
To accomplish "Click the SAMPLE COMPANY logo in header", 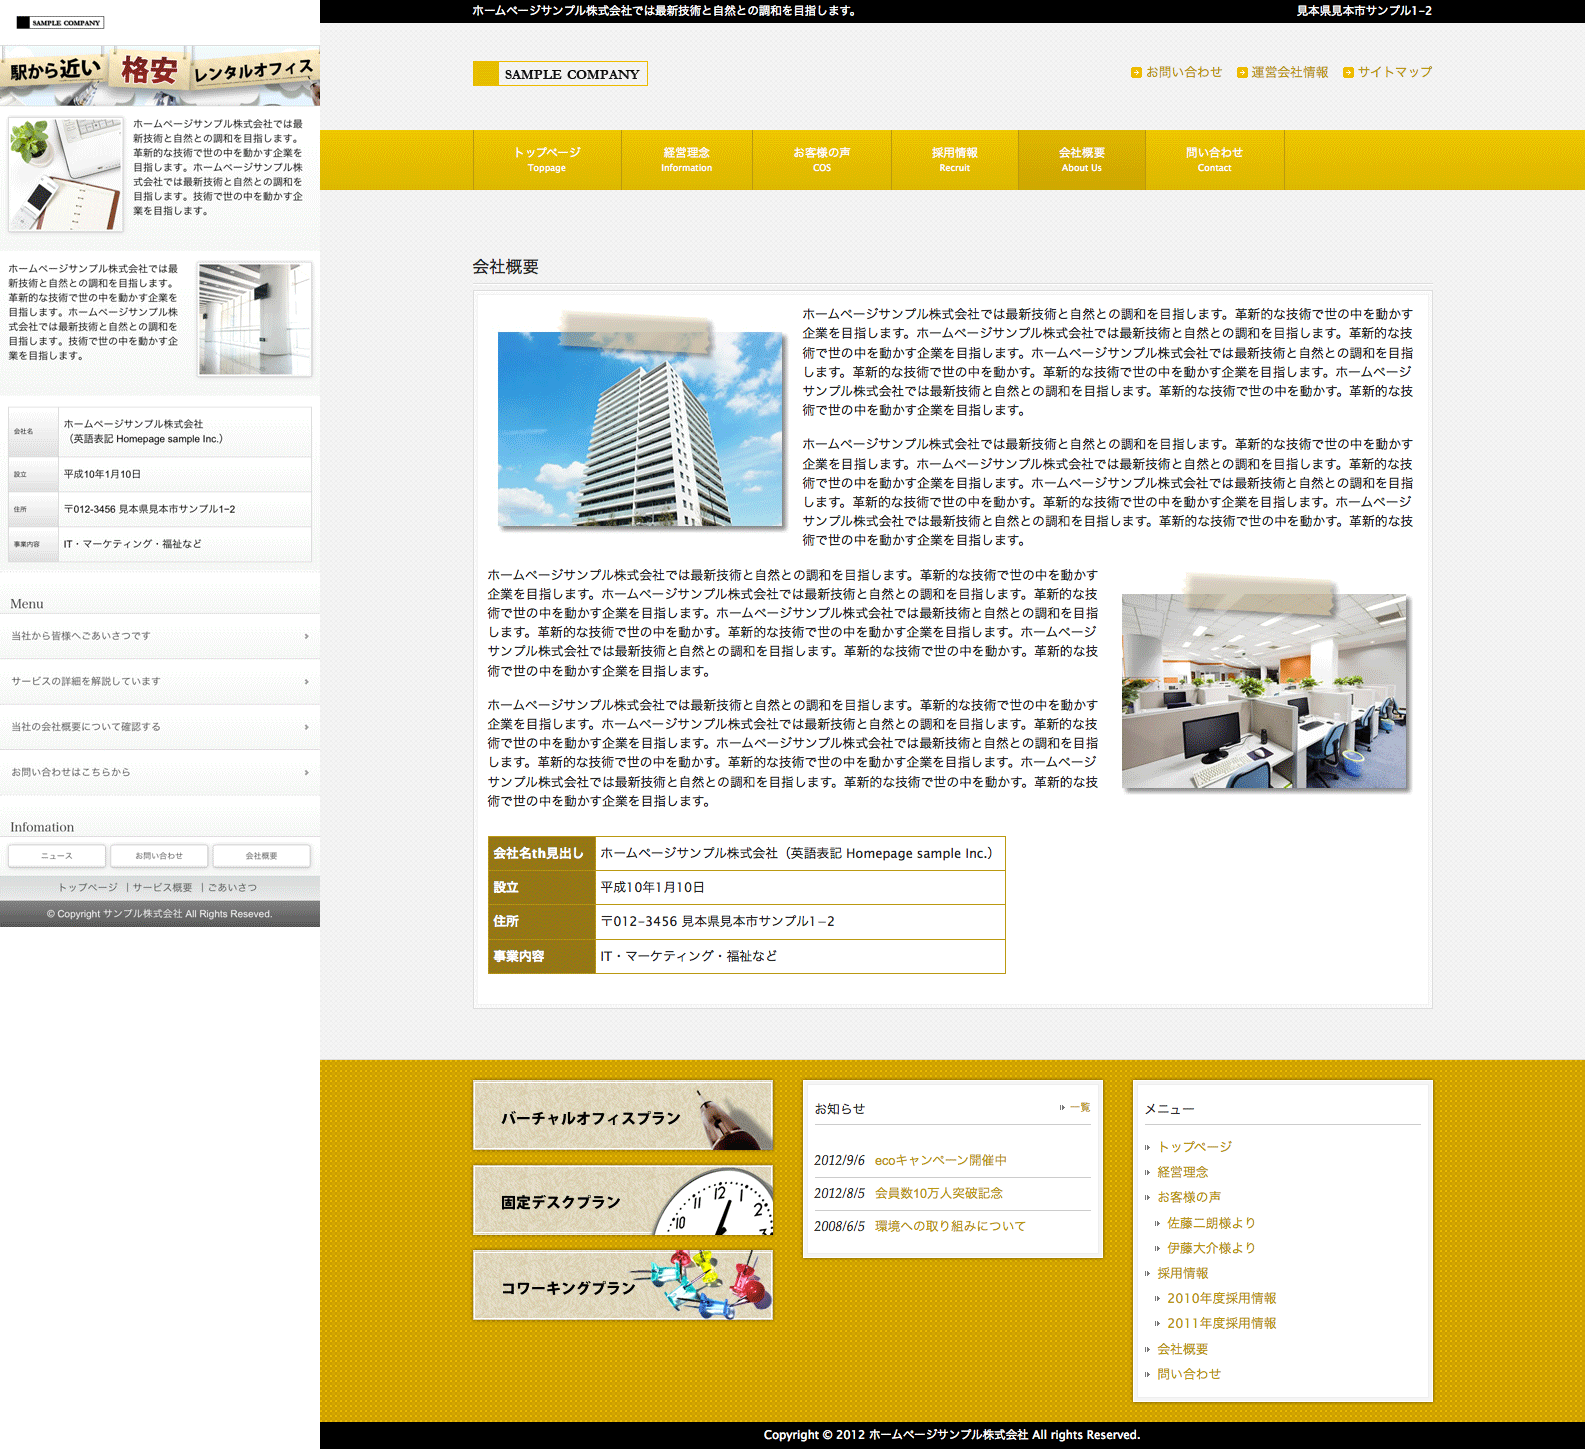I will coord(560,74).
